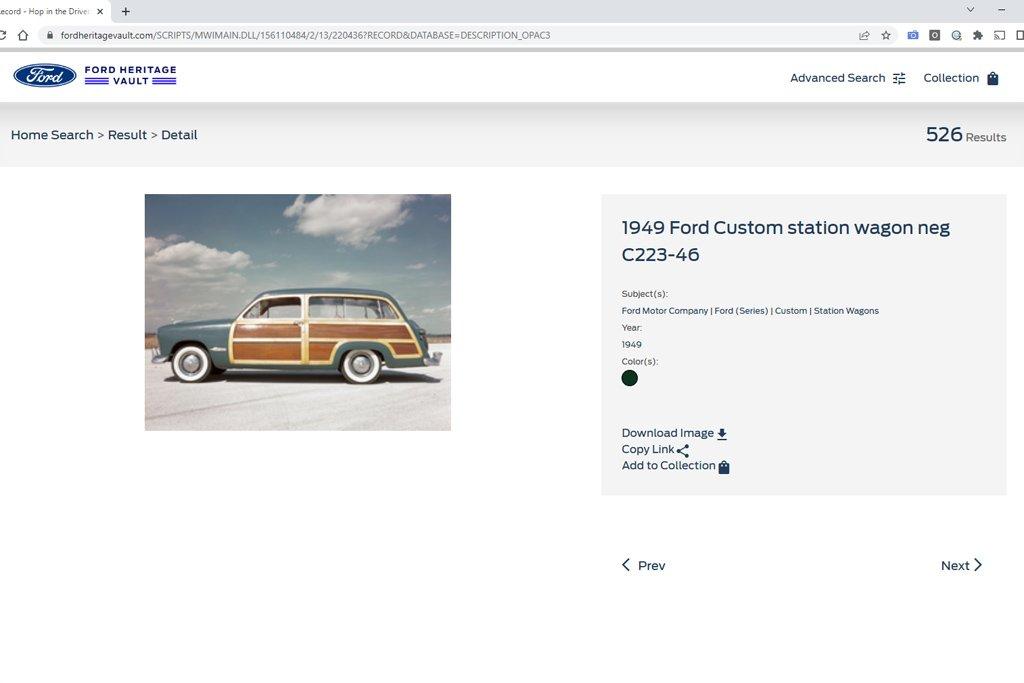1024x683 pixels.
Task: Click the browser home icon
Action: (23, 35)
